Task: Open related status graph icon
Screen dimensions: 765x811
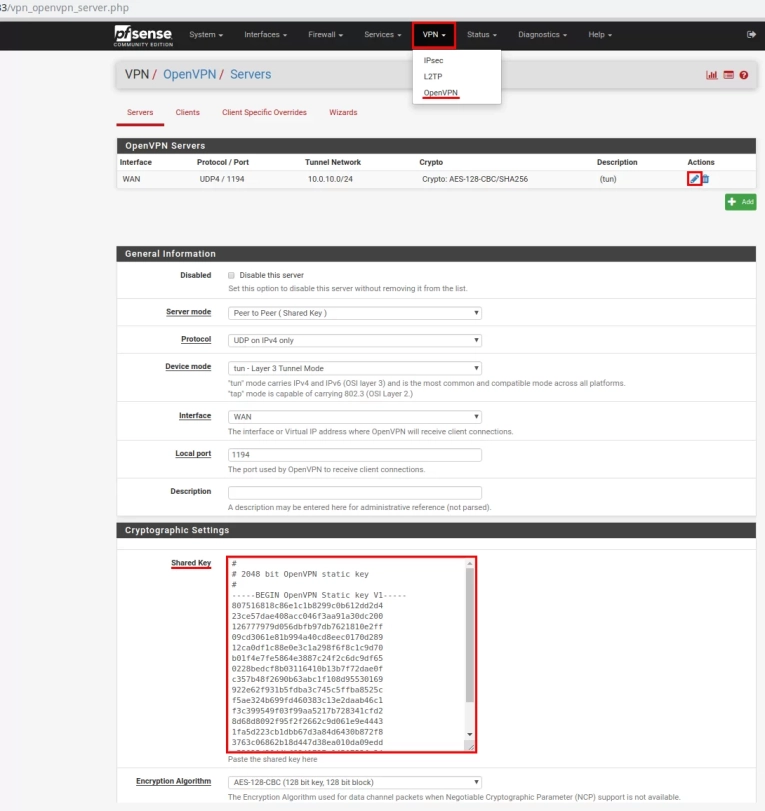Action: (x=712, y=75)
